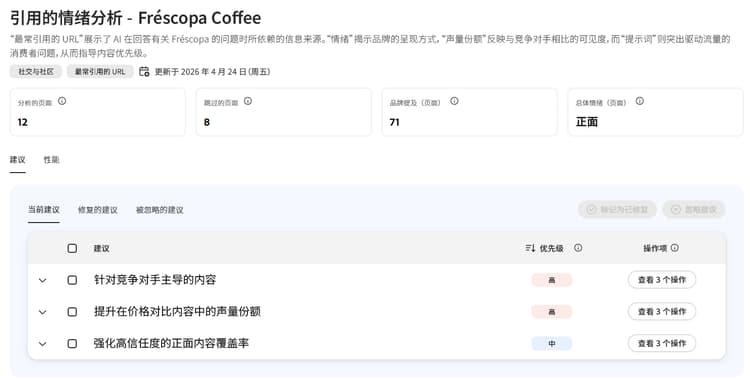Image resolution: width=750 pixels, height=379 pixels.
Task: Click the 操作项 column header text
Action: coord(655,248)
